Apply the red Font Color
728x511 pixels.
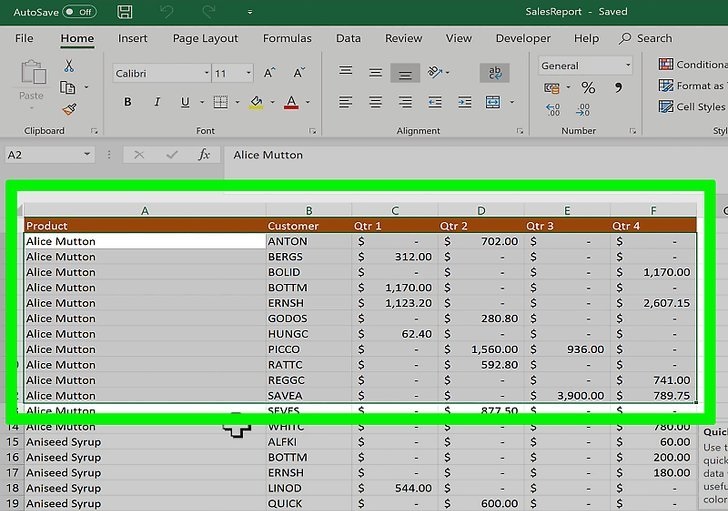(x=291, y=102)
